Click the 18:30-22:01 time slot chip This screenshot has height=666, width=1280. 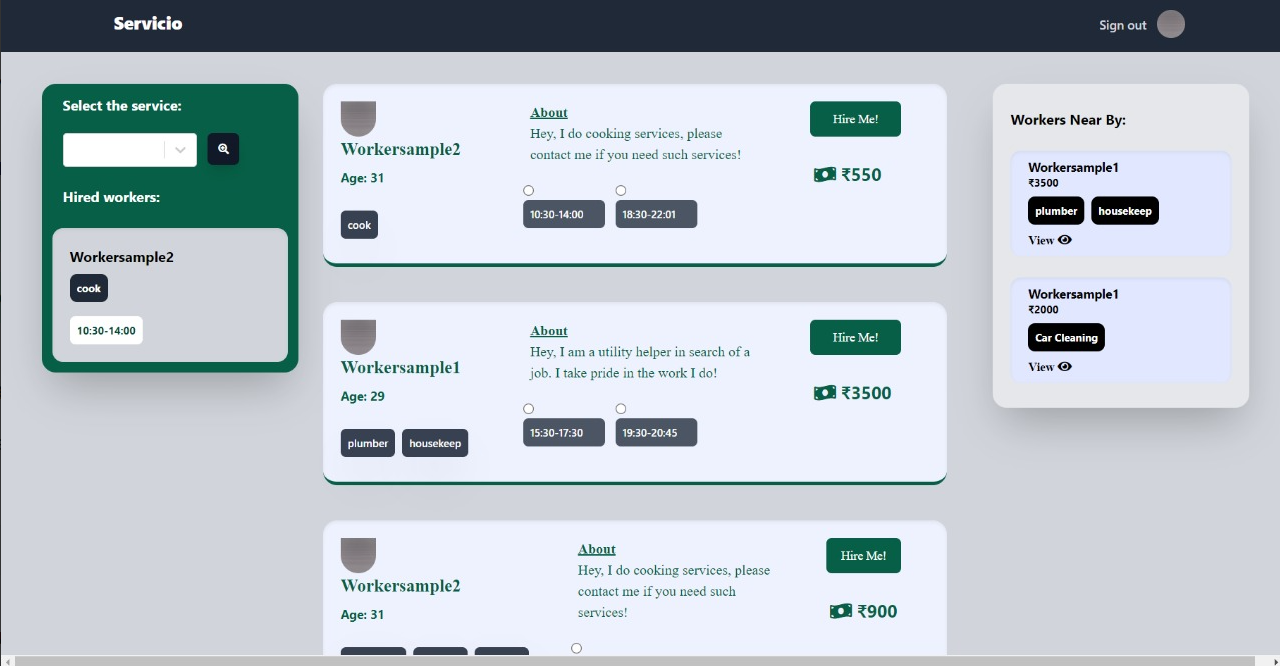656,214
